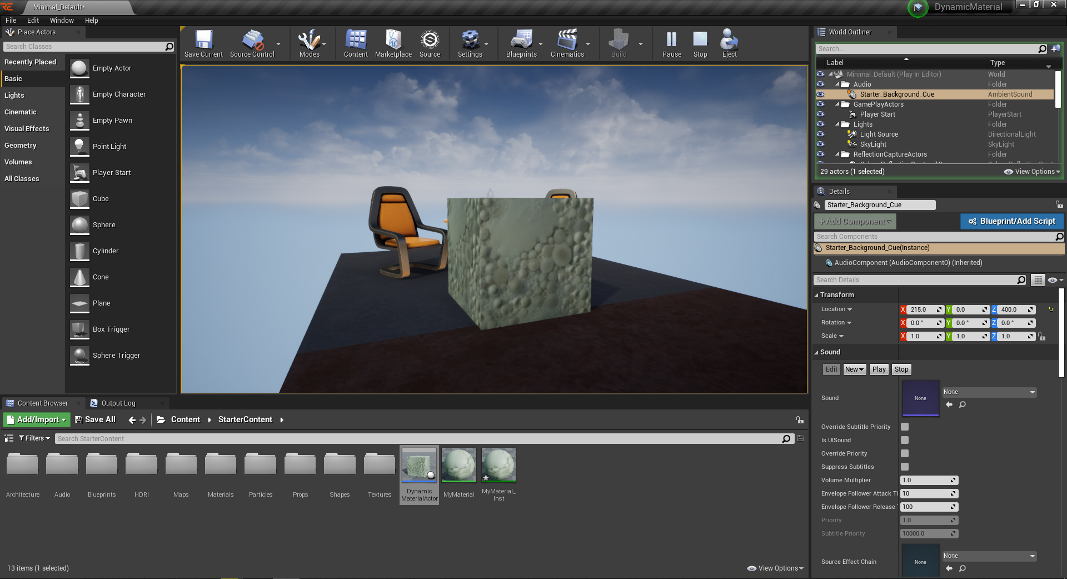This screenshot has width=1067, height=579.
Task: Click the Blueprint/Add Script button
Action: pos(1010,221)
